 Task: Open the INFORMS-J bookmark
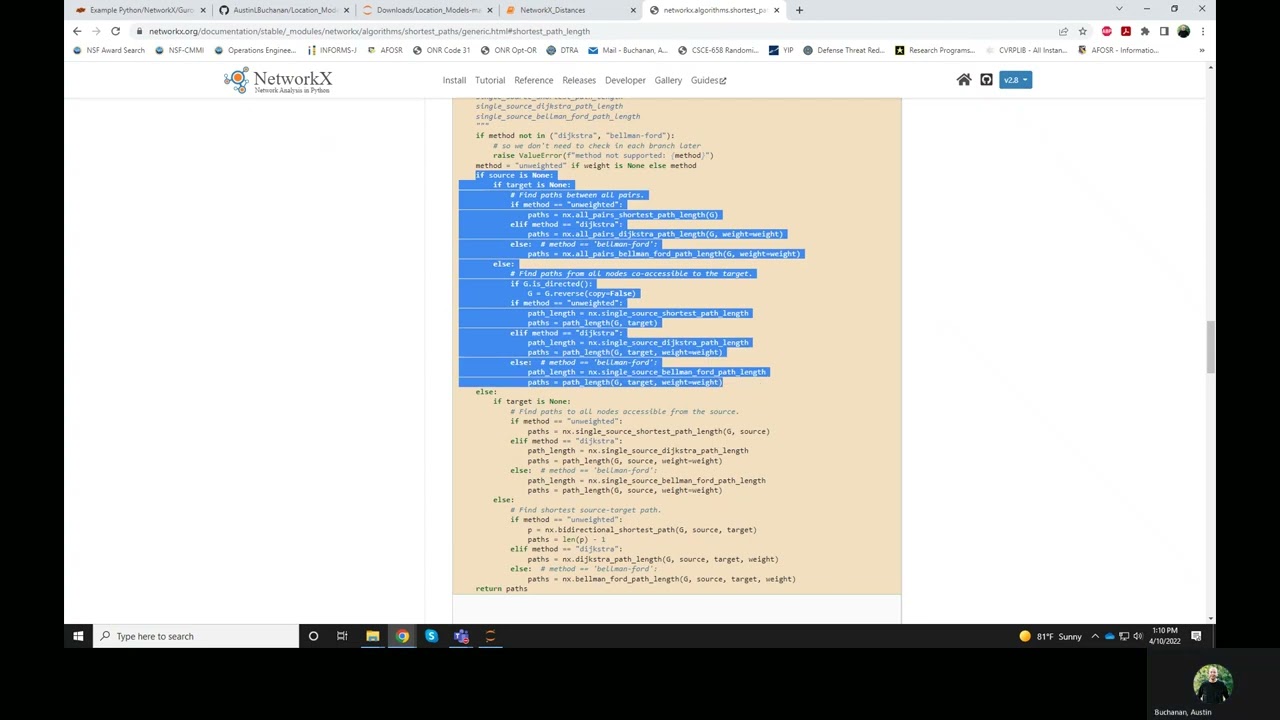(332, 50)
